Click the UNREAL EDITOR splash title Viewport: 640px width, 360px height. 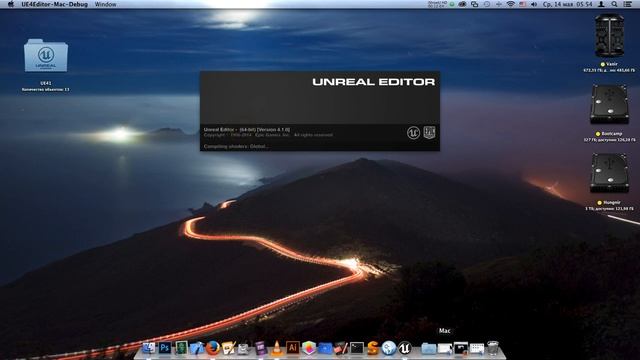[x=373, y=82]
